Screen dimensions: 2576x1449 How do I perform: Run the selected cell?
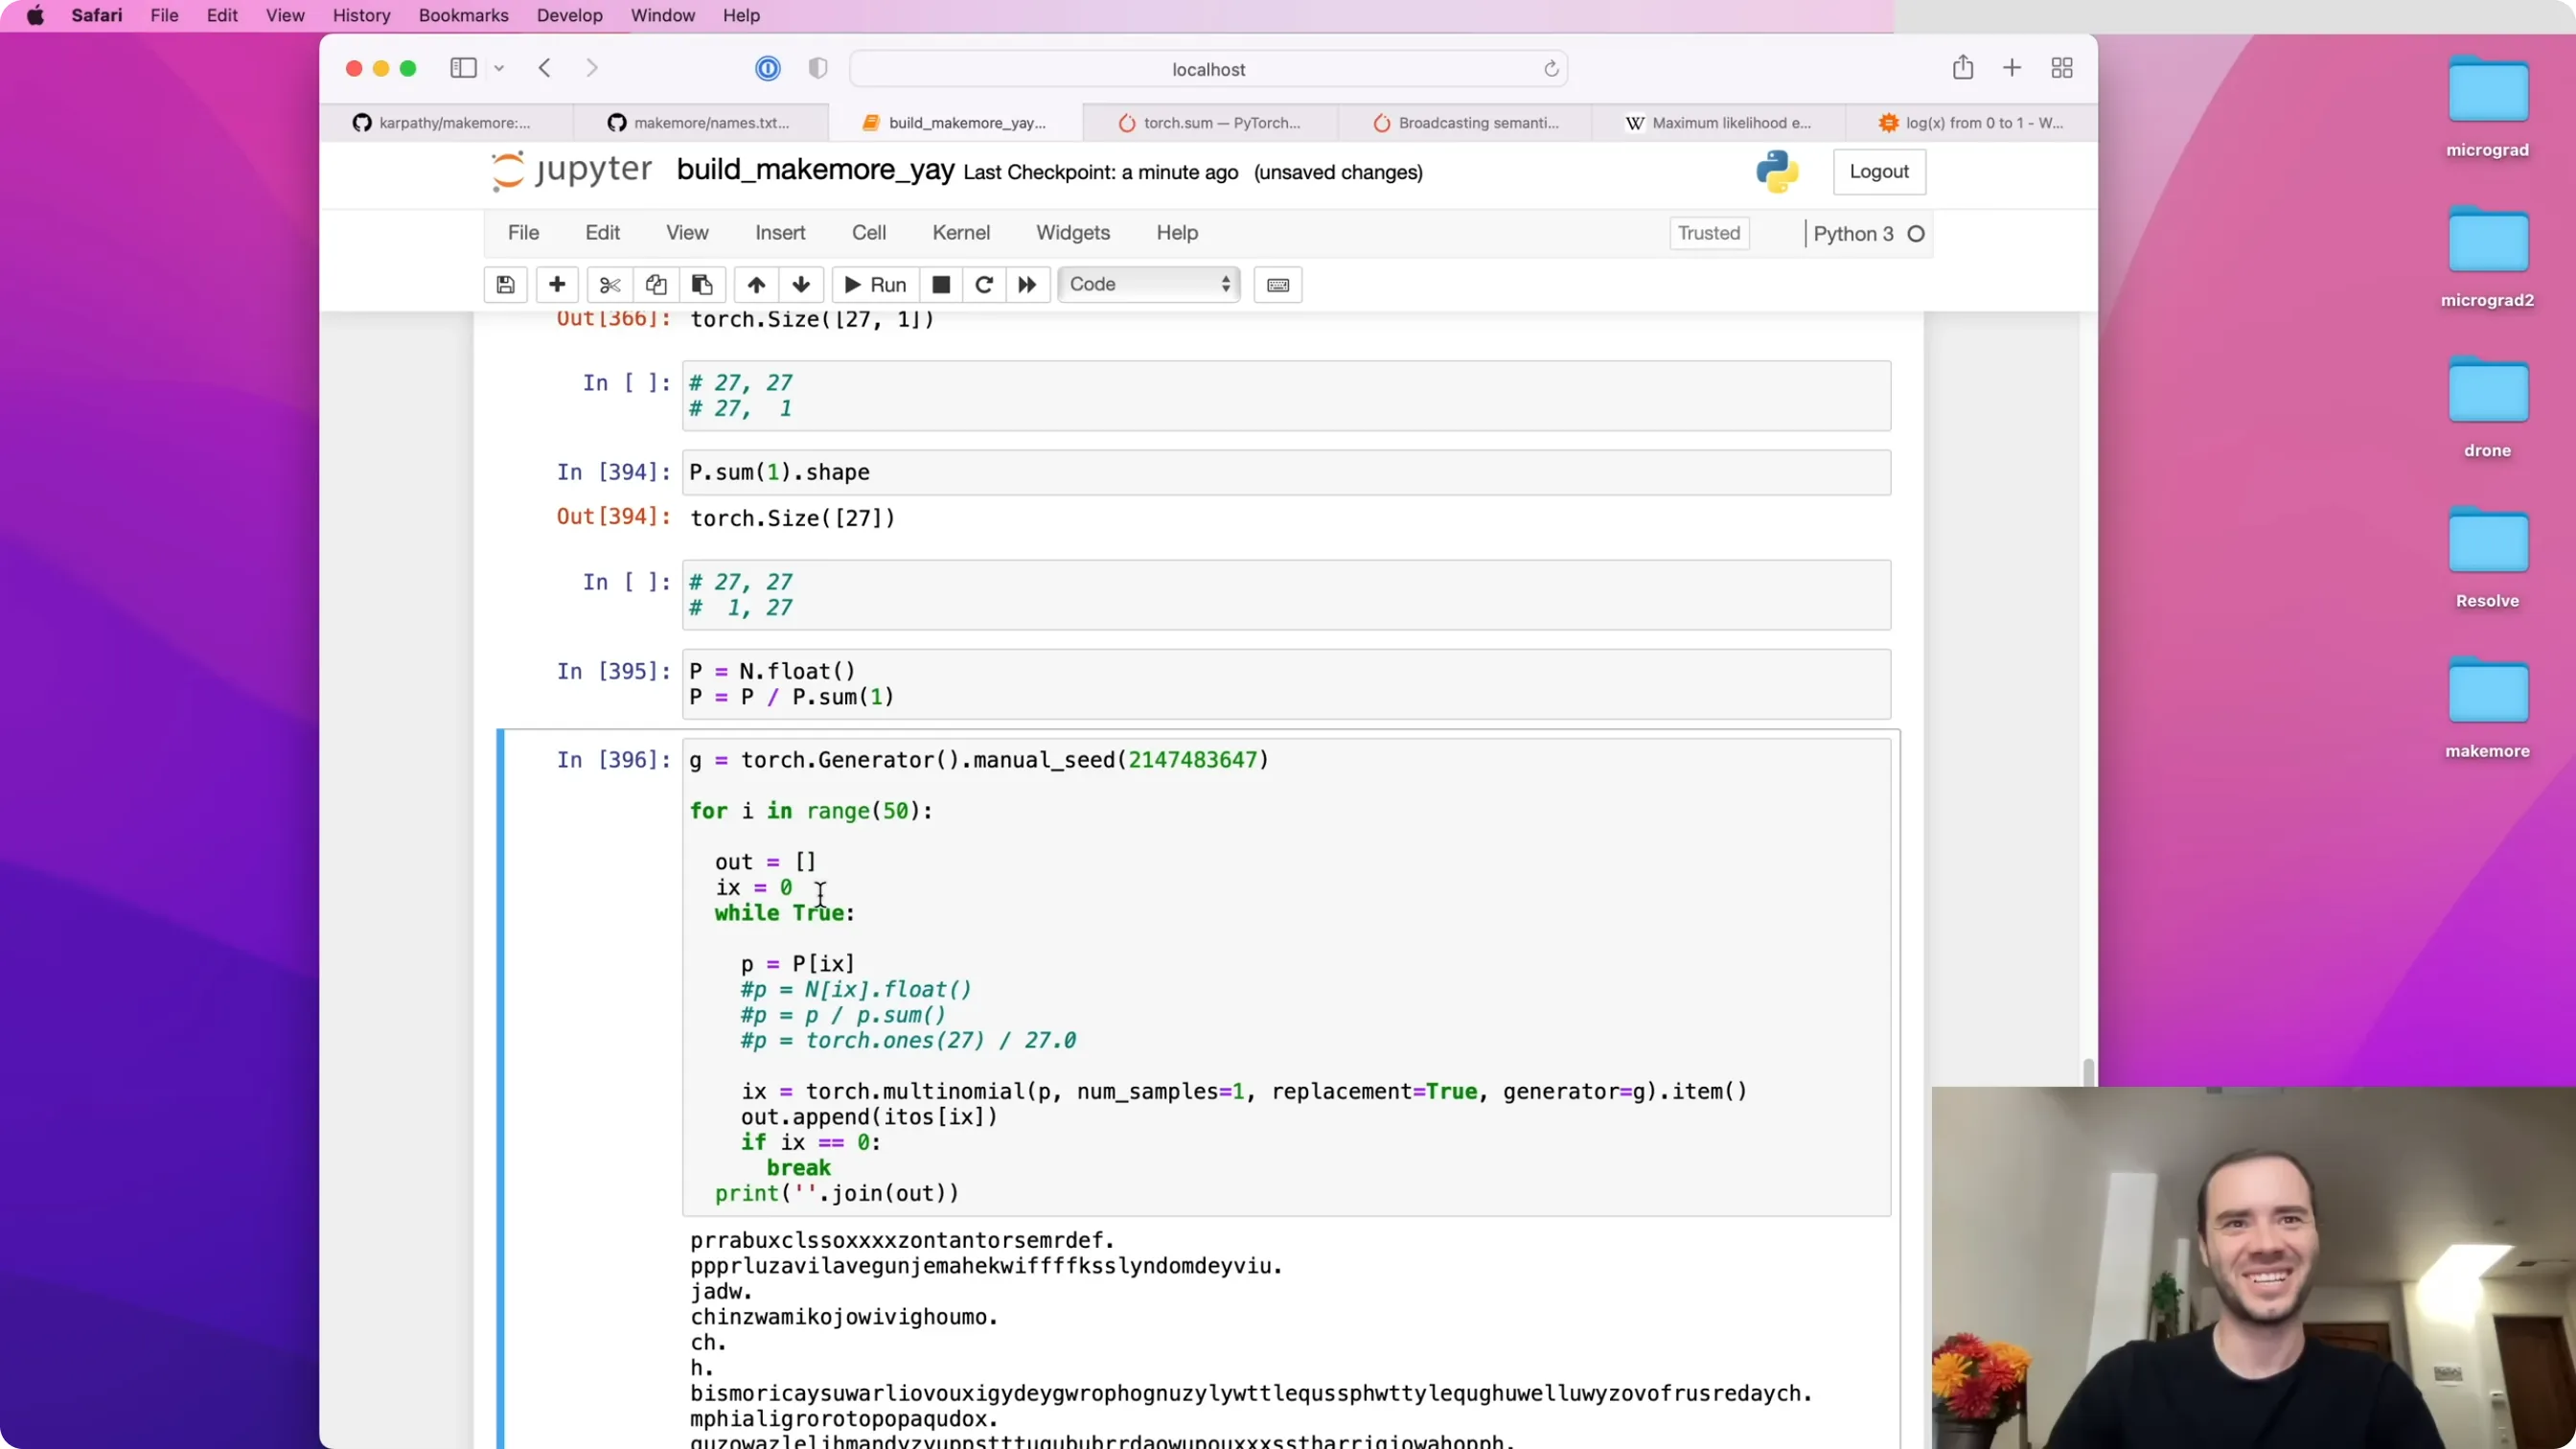(875, 285)
